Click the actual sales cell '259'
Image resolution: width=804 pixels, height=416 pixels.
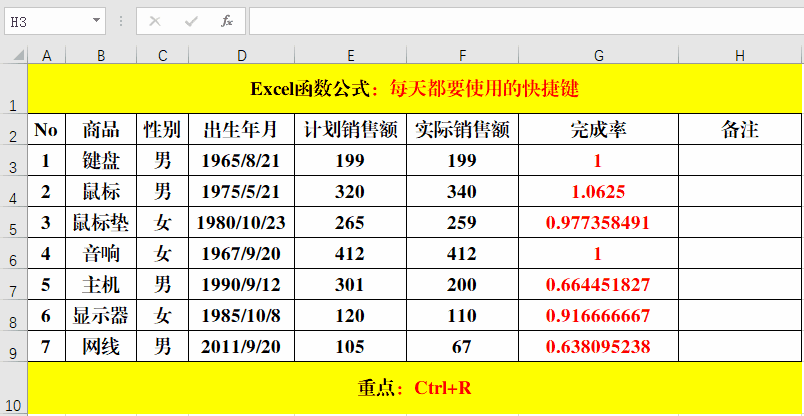[463, 223]
